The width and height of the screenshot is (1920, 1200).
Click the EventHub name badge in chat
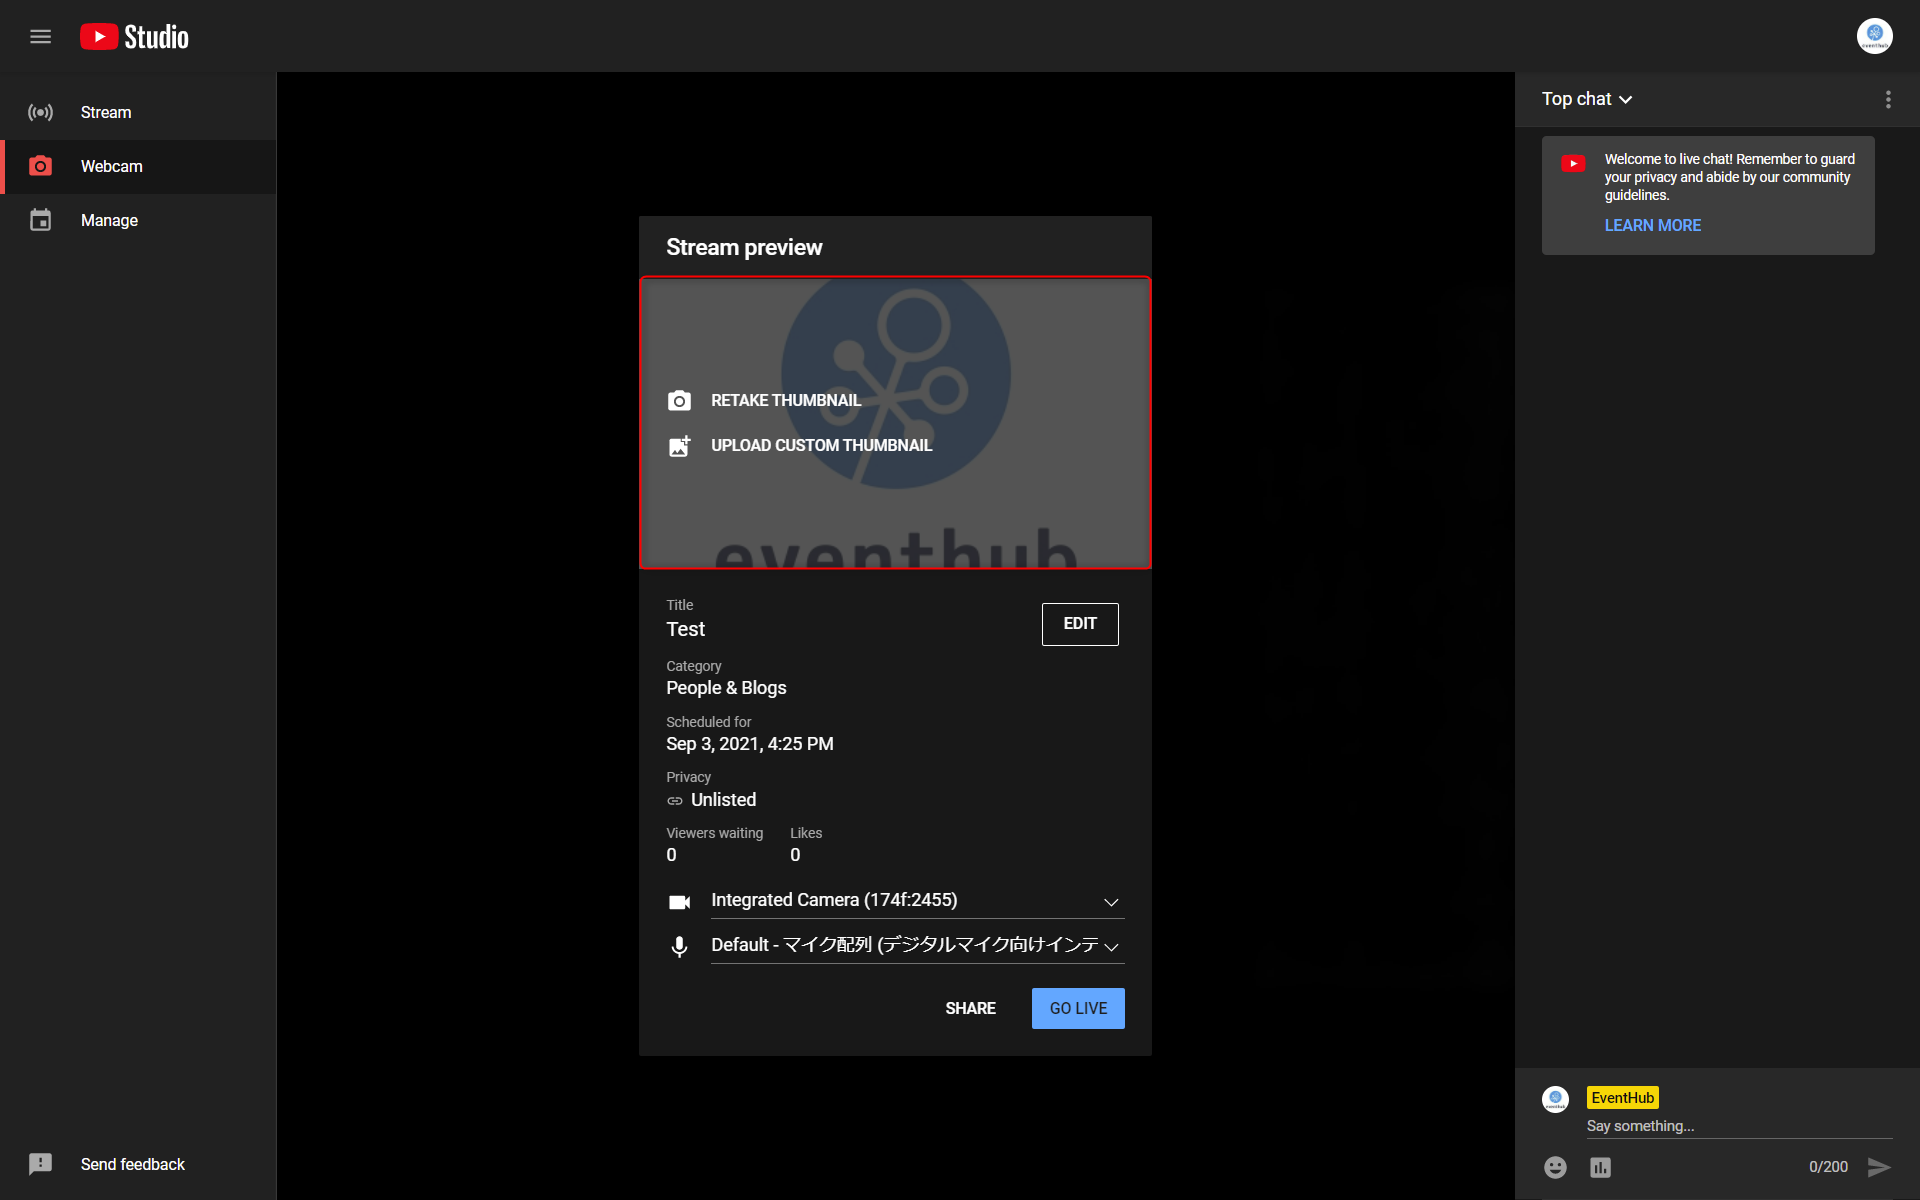1622,1098
